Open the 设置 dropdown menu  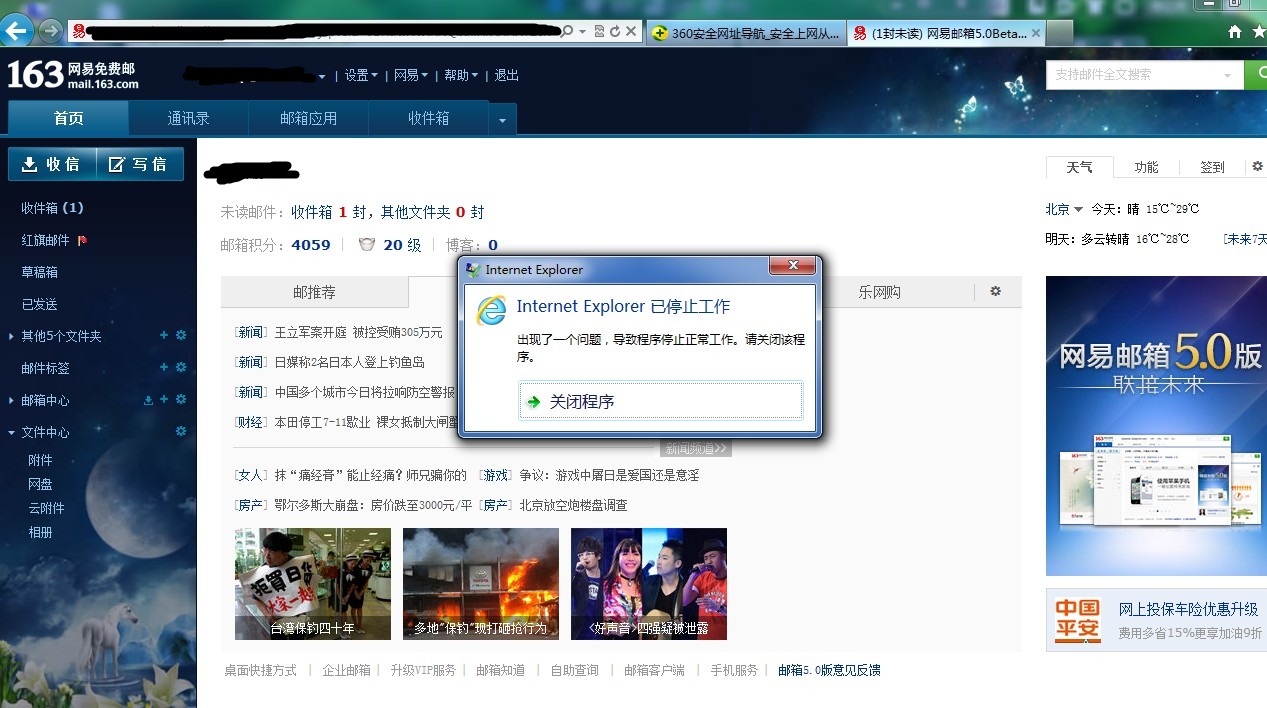click(361, 75)
